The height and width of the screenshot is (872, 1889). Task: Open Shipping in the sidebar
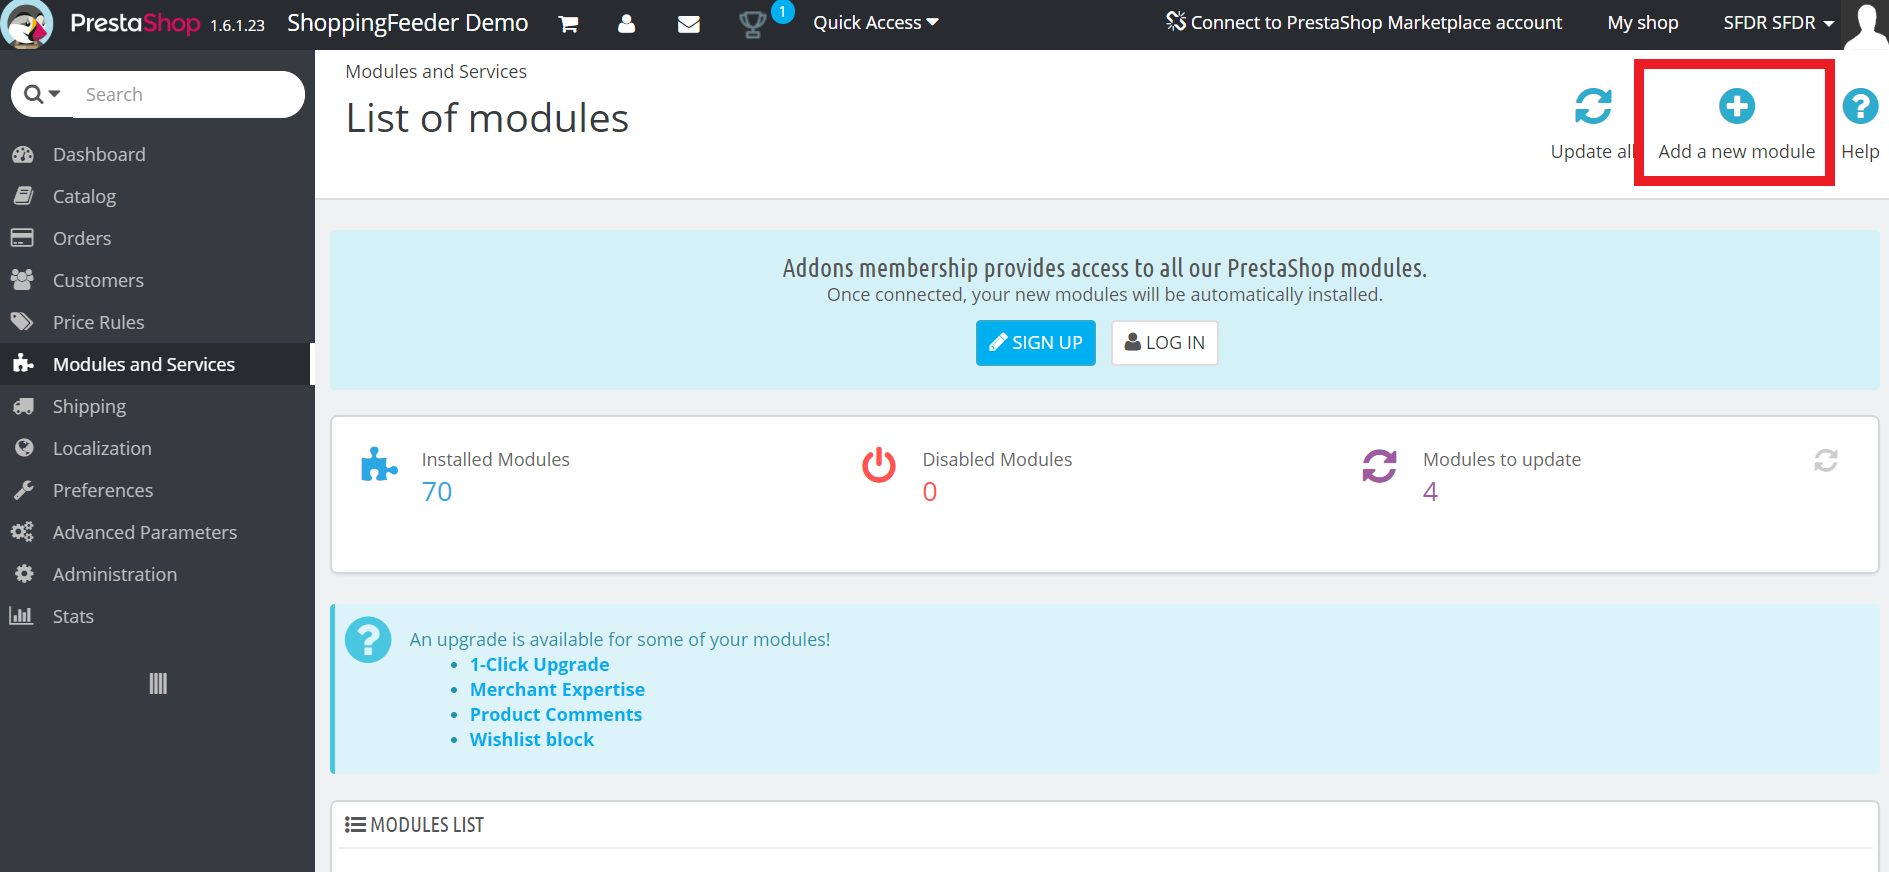[x=157, y=406]
